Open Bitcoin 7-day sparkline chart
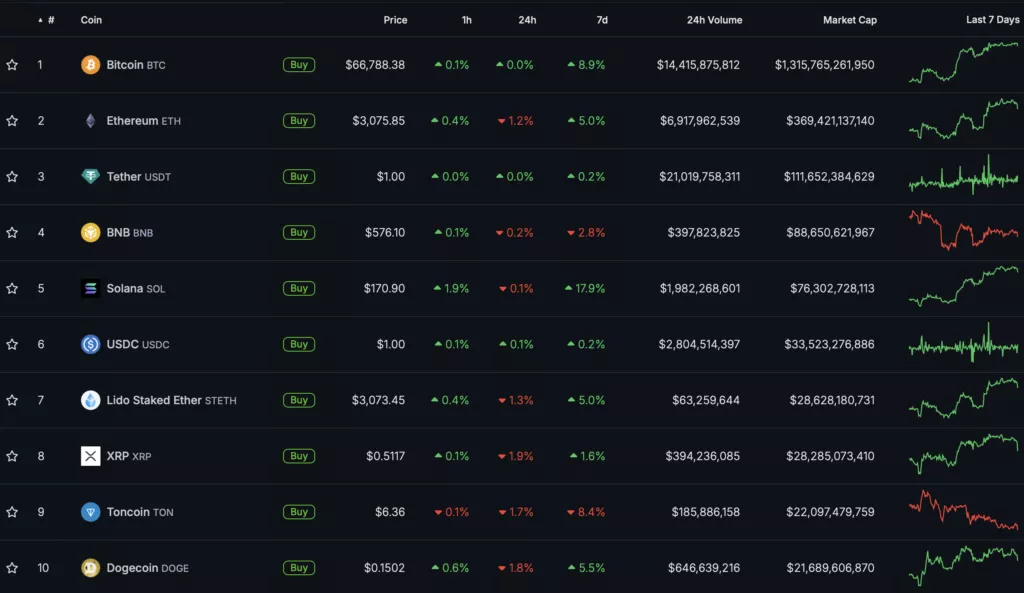 [x=963, y=63]
